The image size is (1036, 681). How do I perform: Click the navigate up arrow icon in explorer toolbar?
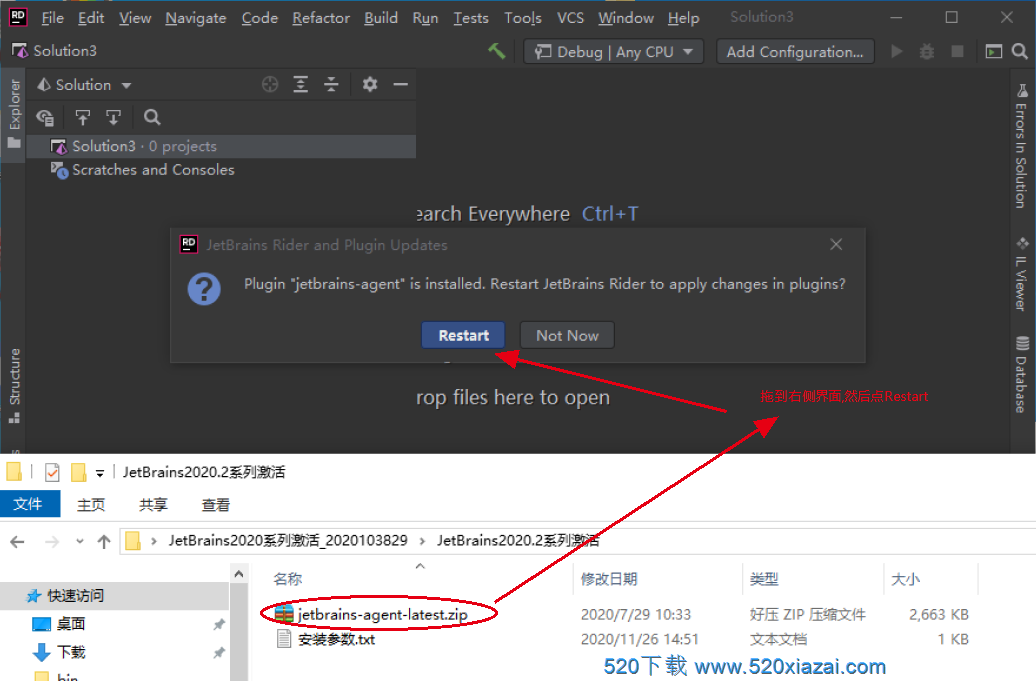83,118
